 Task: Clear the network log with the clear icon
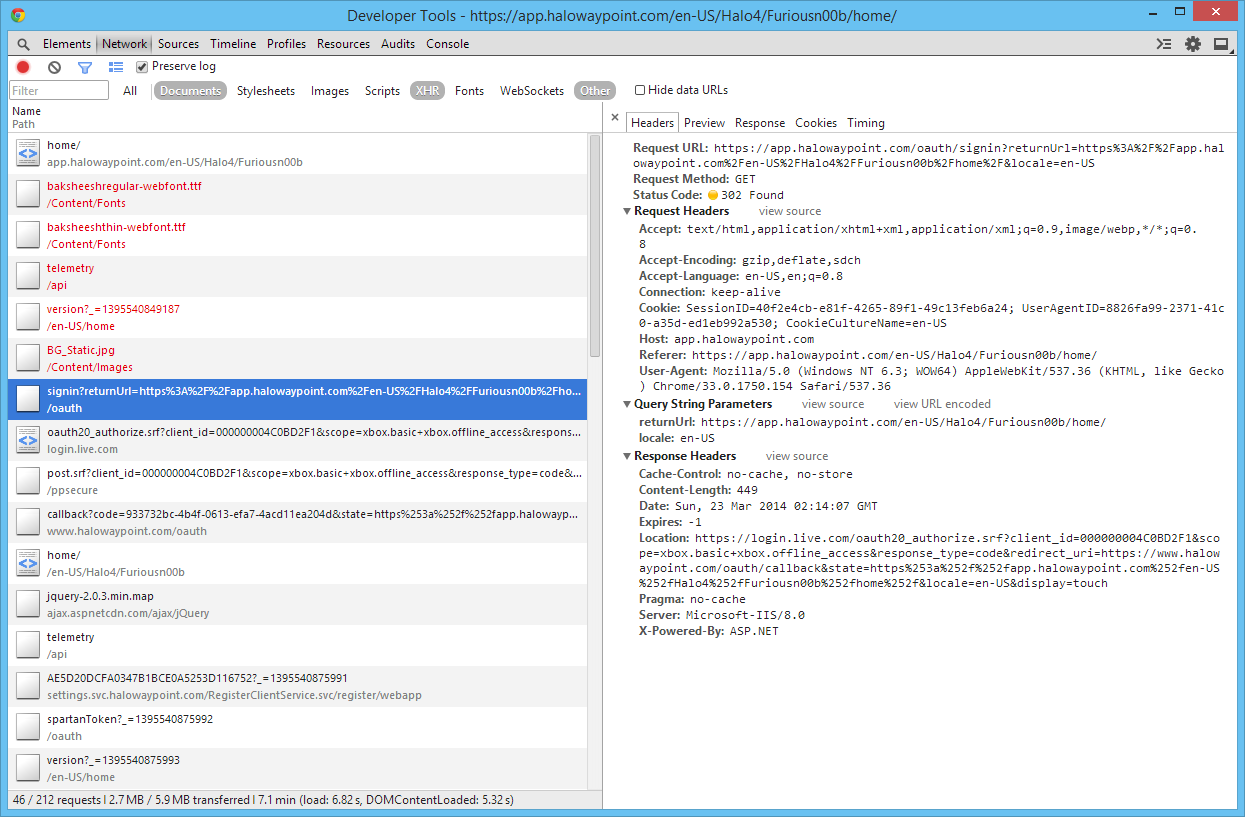(x=54, y=67)
